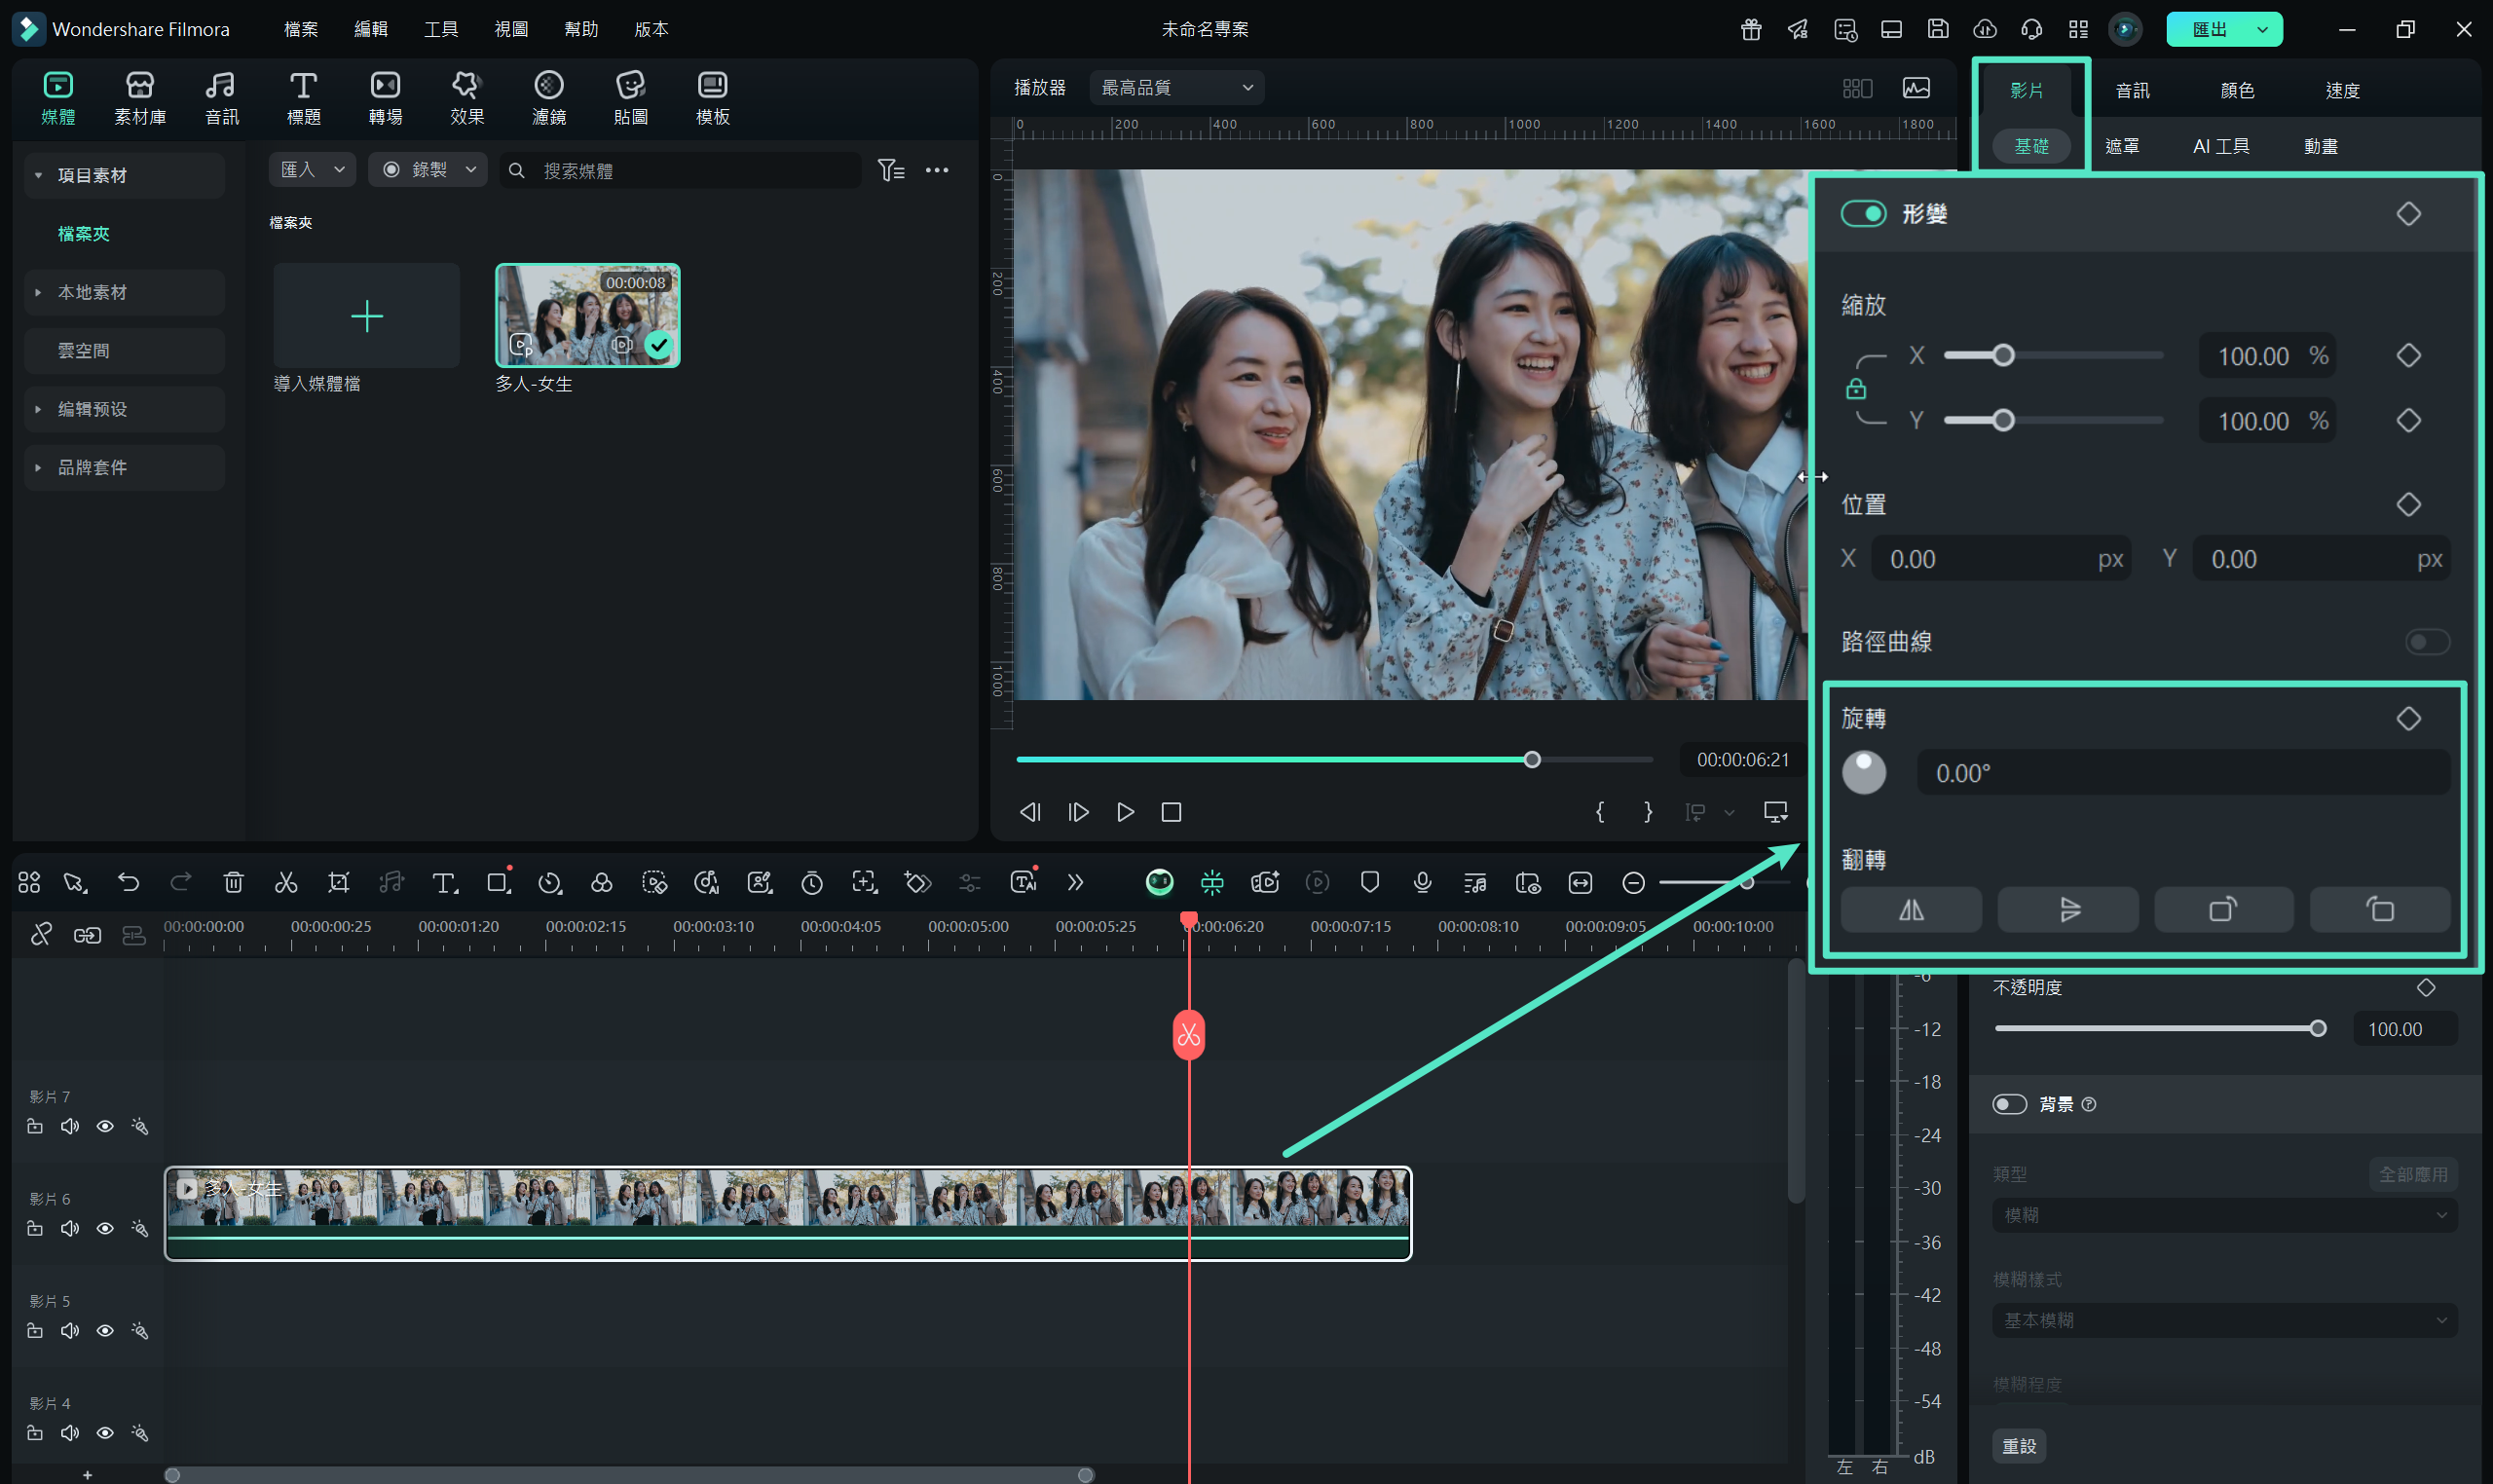Open the 轉場 transitions tab
2493x1484 pixels.
(385, 98)
